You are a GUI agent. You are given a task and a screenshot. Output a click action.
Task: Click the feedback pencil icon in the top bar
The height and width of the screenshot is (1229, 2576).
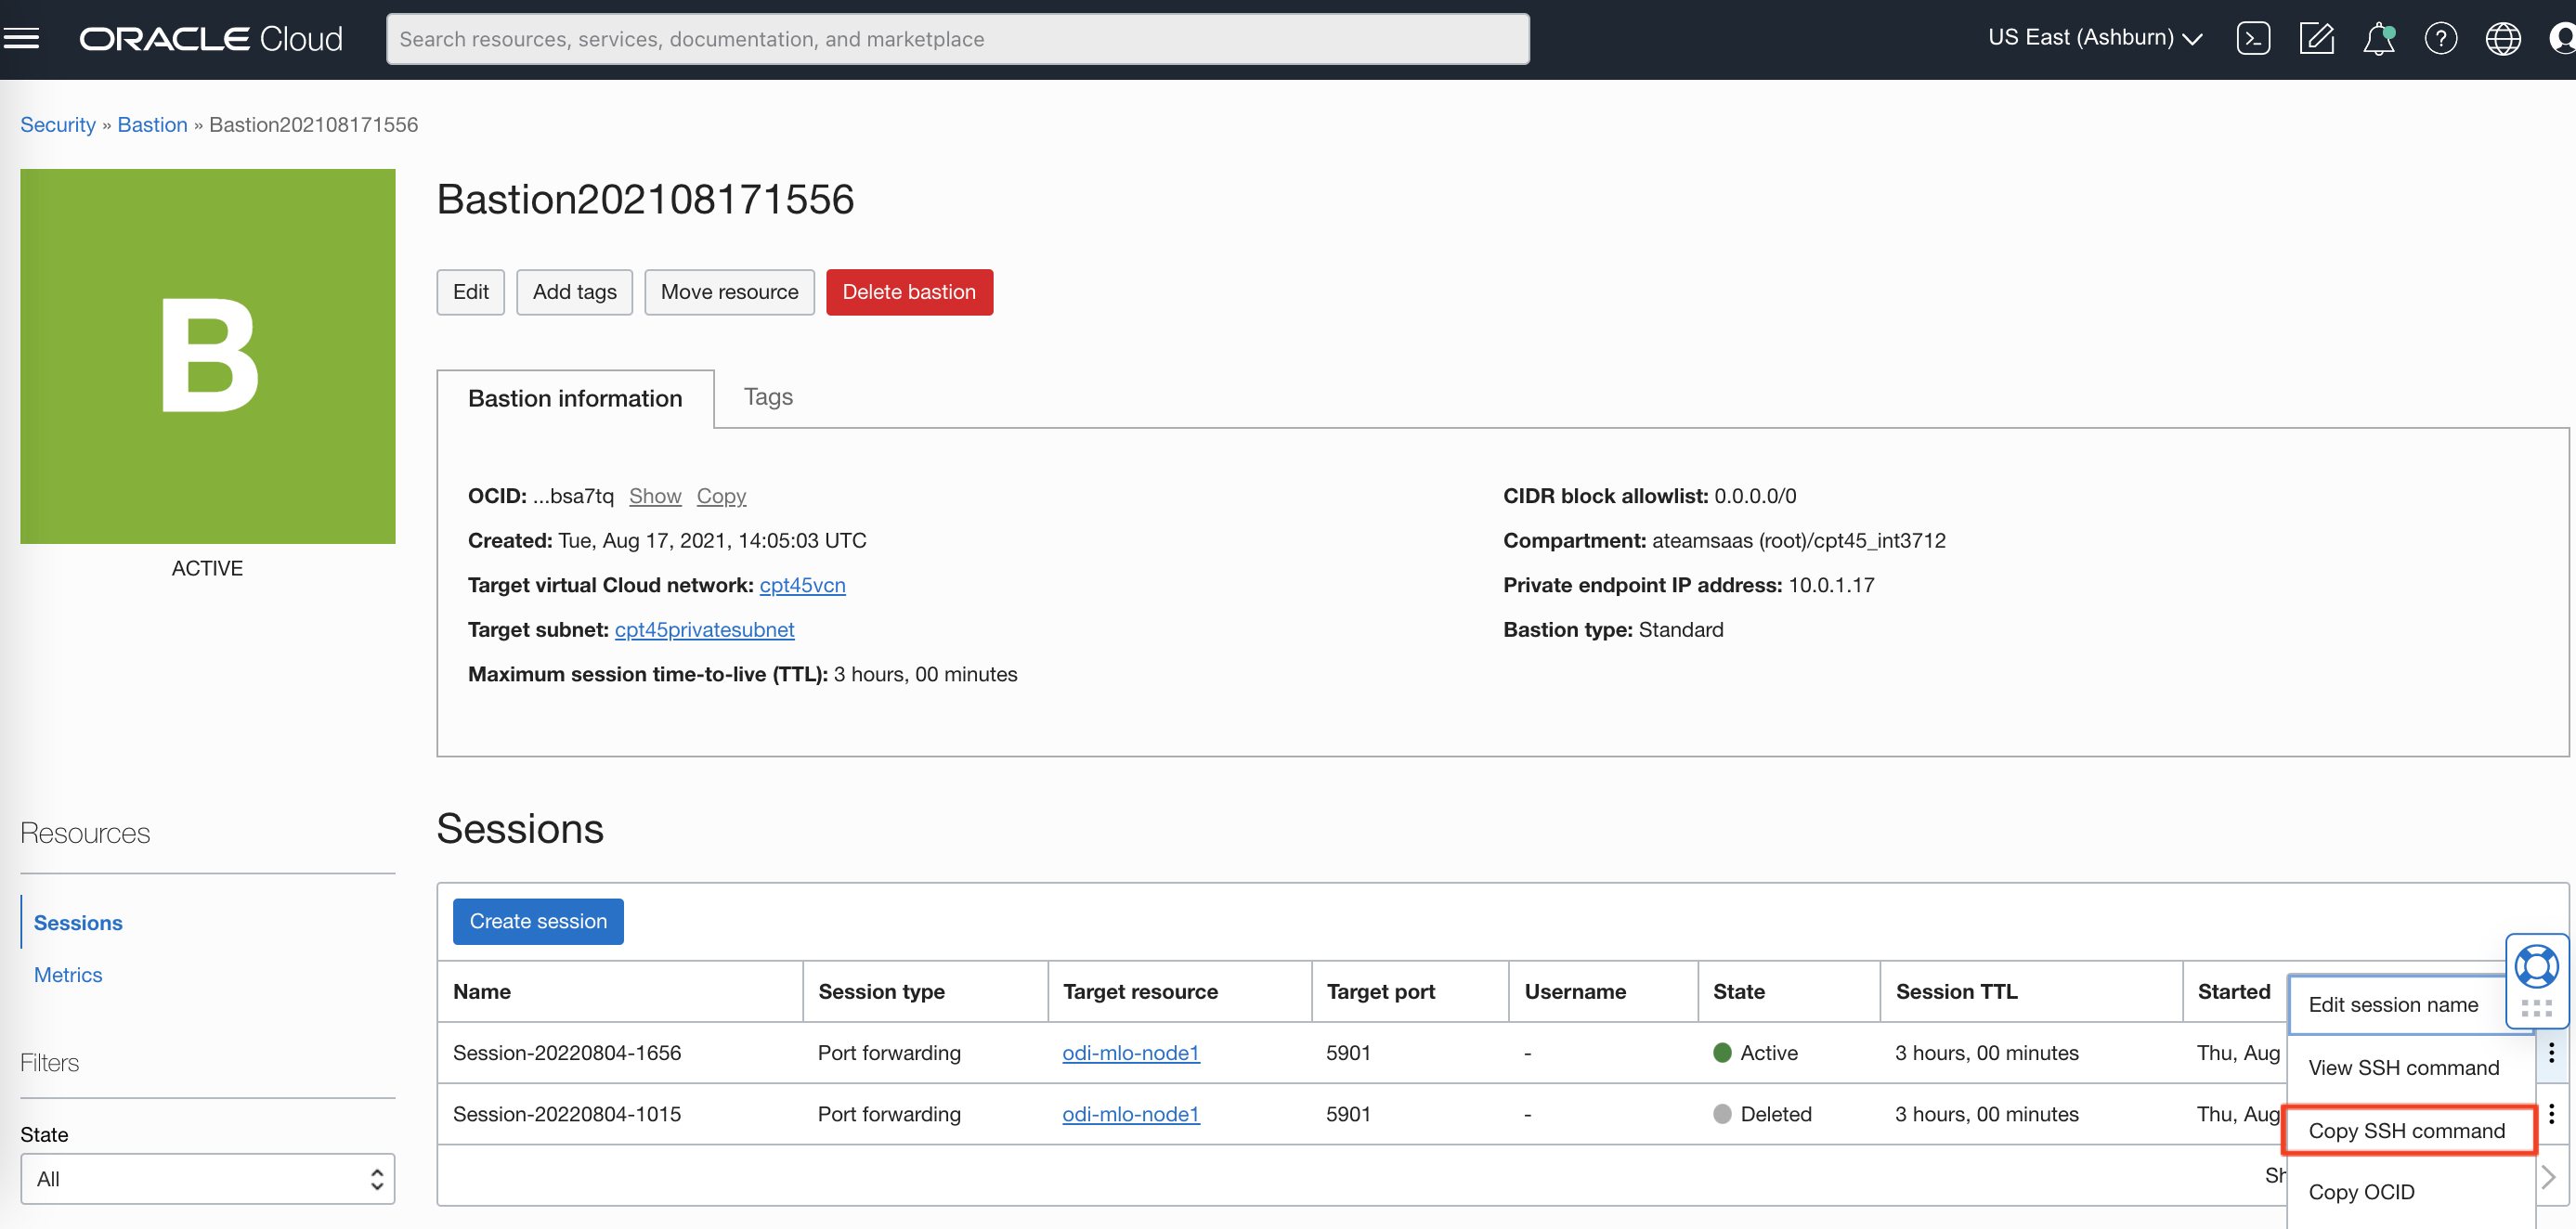click(x=2317, y=38)
